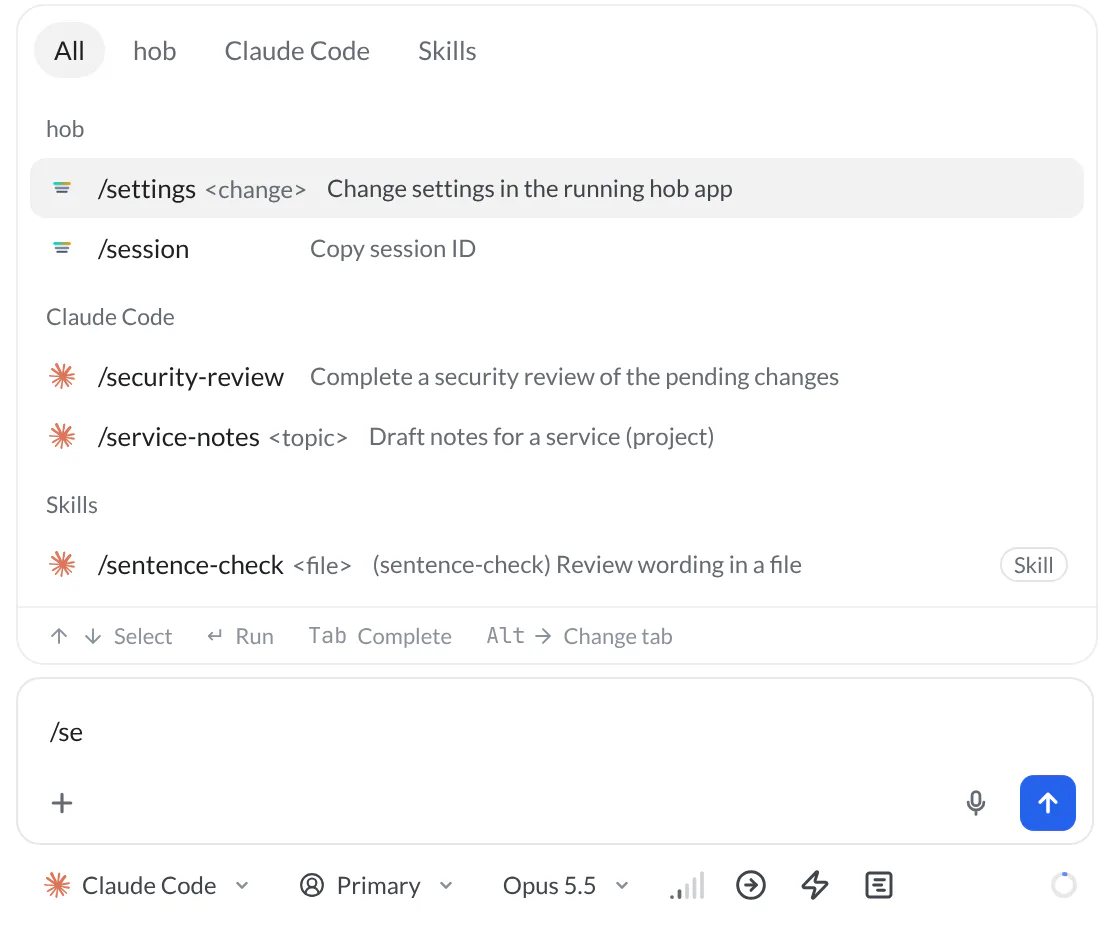Run the /security-review command
The width and height of the screenshot is (1114, 929).
tap(557, 376)
